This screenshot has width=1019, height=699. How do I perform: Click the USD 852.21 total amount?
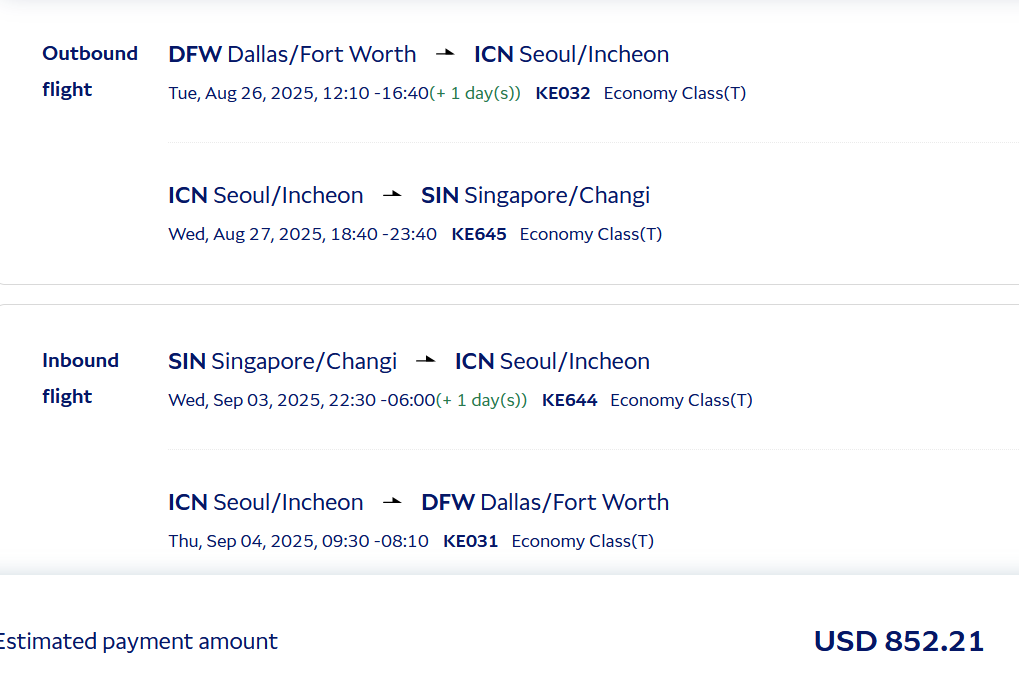899,641
